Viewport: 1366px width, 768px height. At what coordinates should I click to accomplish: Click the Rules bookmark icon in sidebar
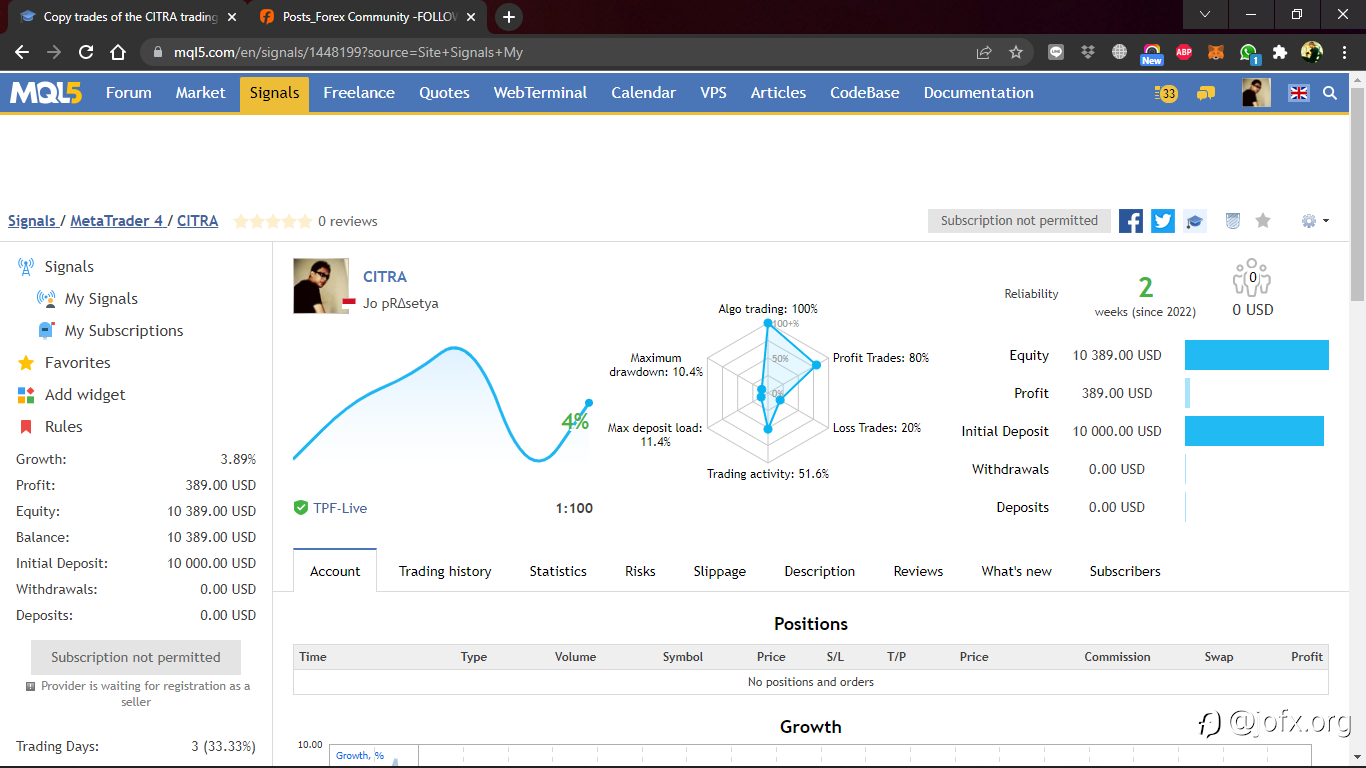pyautogui.click(x=26, y=427)
